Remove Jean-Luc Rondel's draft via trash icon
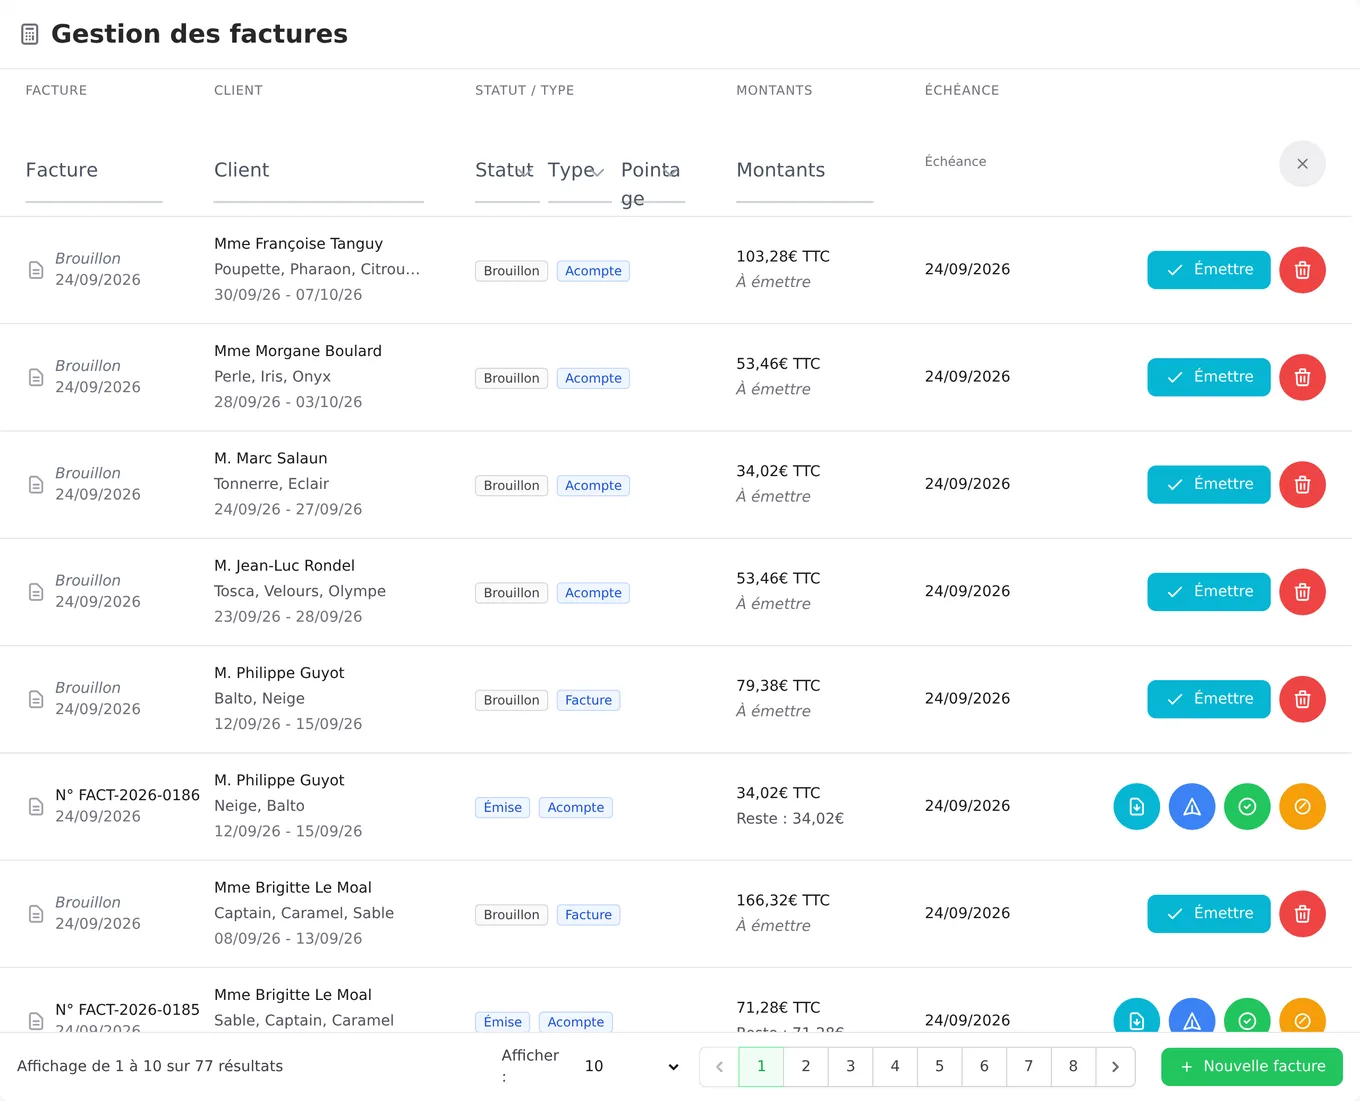Screen dimensions: 1360x1101 tap(1302, 592)
